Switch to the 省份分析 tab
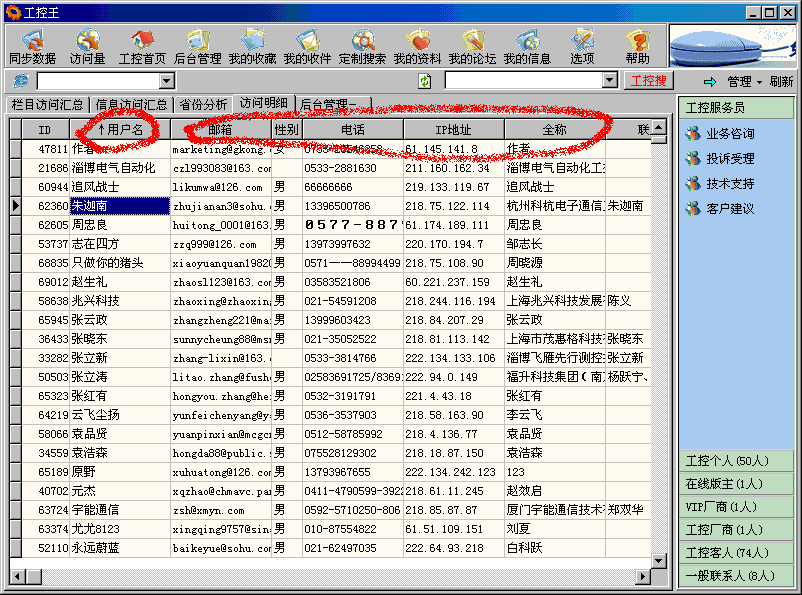Screen dimensions: 802x595 203,104
